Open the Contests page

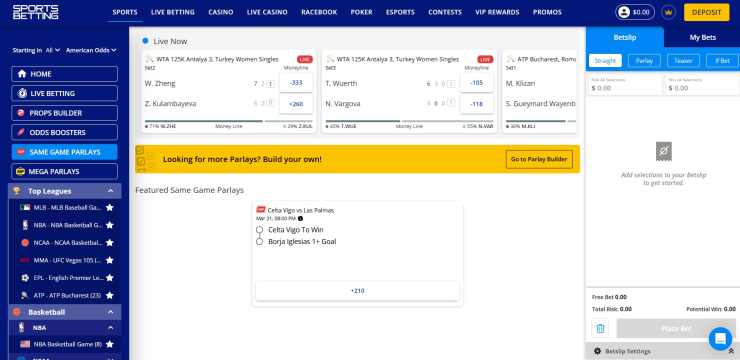coord(445,12)
